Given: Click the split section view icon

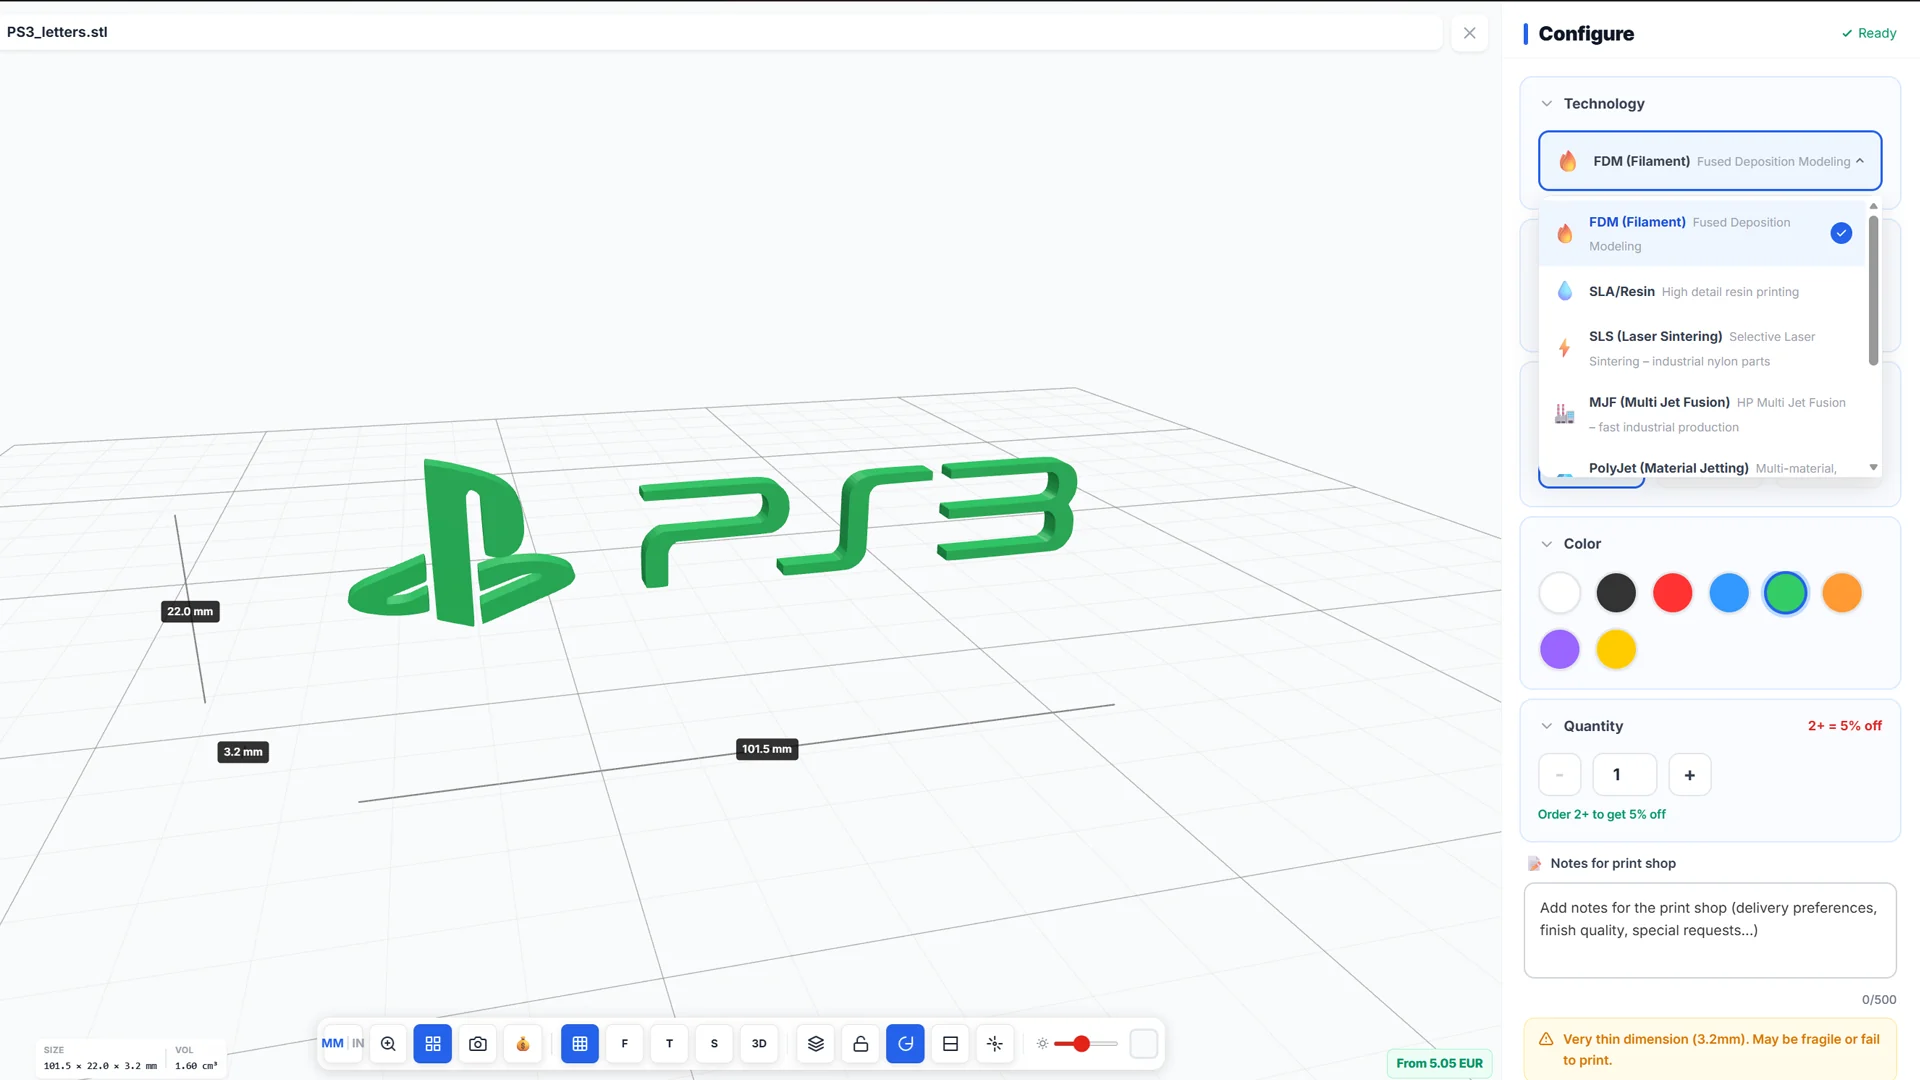Looking at the screenshot, I should tap(951, 1043).
